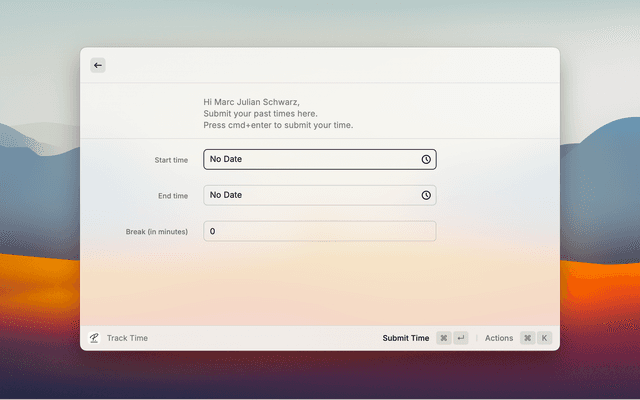640x400 pixels.
Task: Click the Track Time extension icon
Action: coord(94,338)
